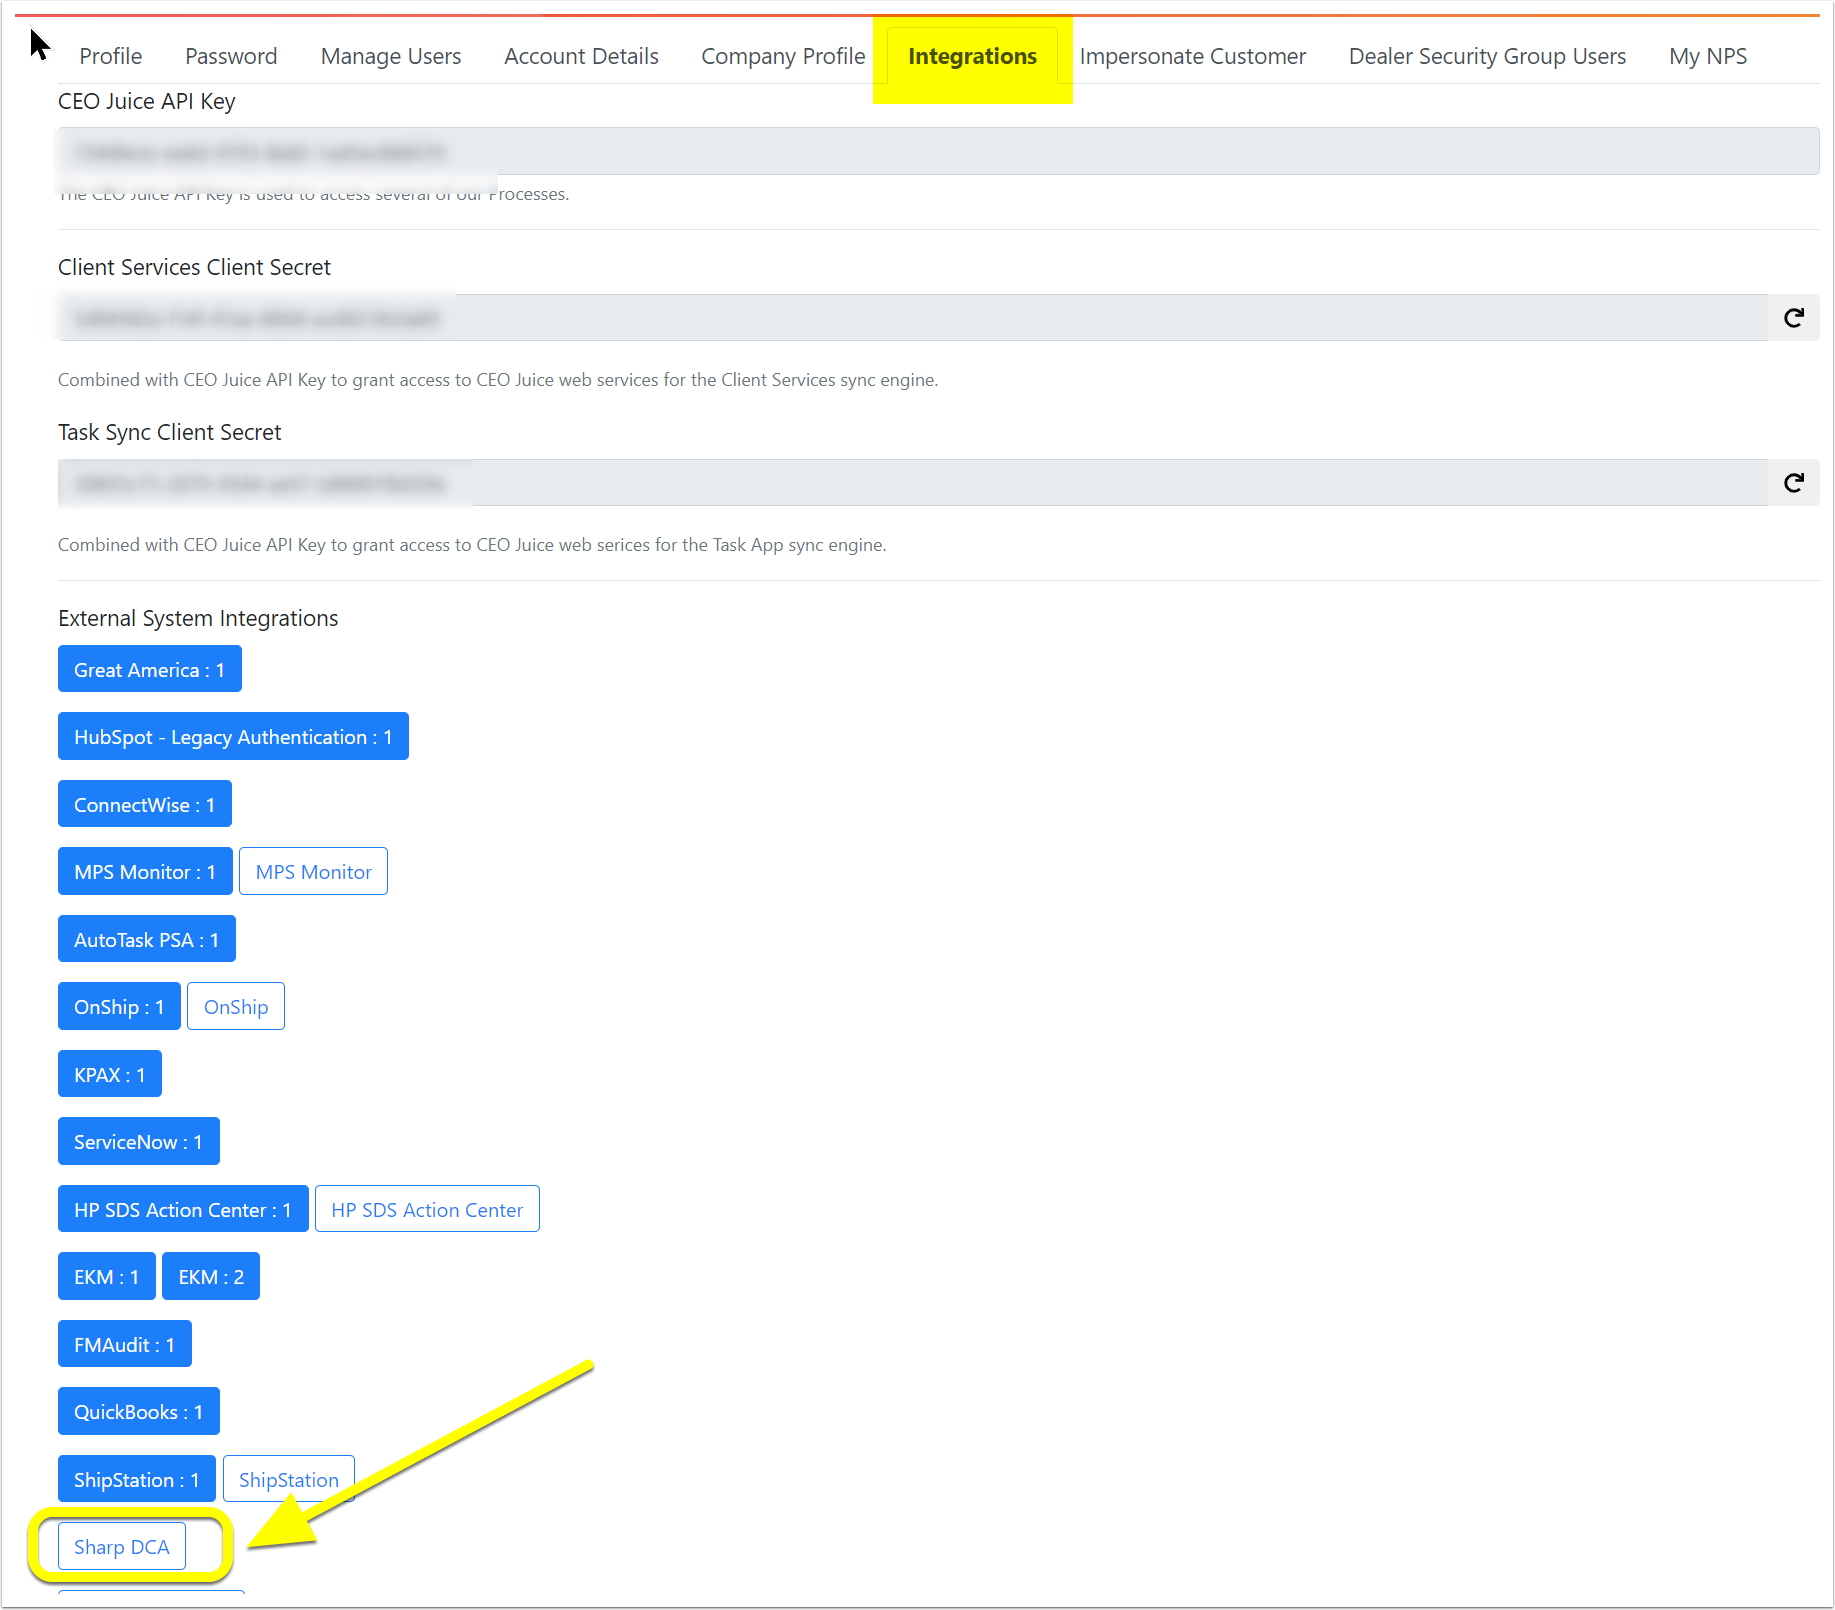
Task: Click the CEO Juice API Key field
Action: click(938, 151)
